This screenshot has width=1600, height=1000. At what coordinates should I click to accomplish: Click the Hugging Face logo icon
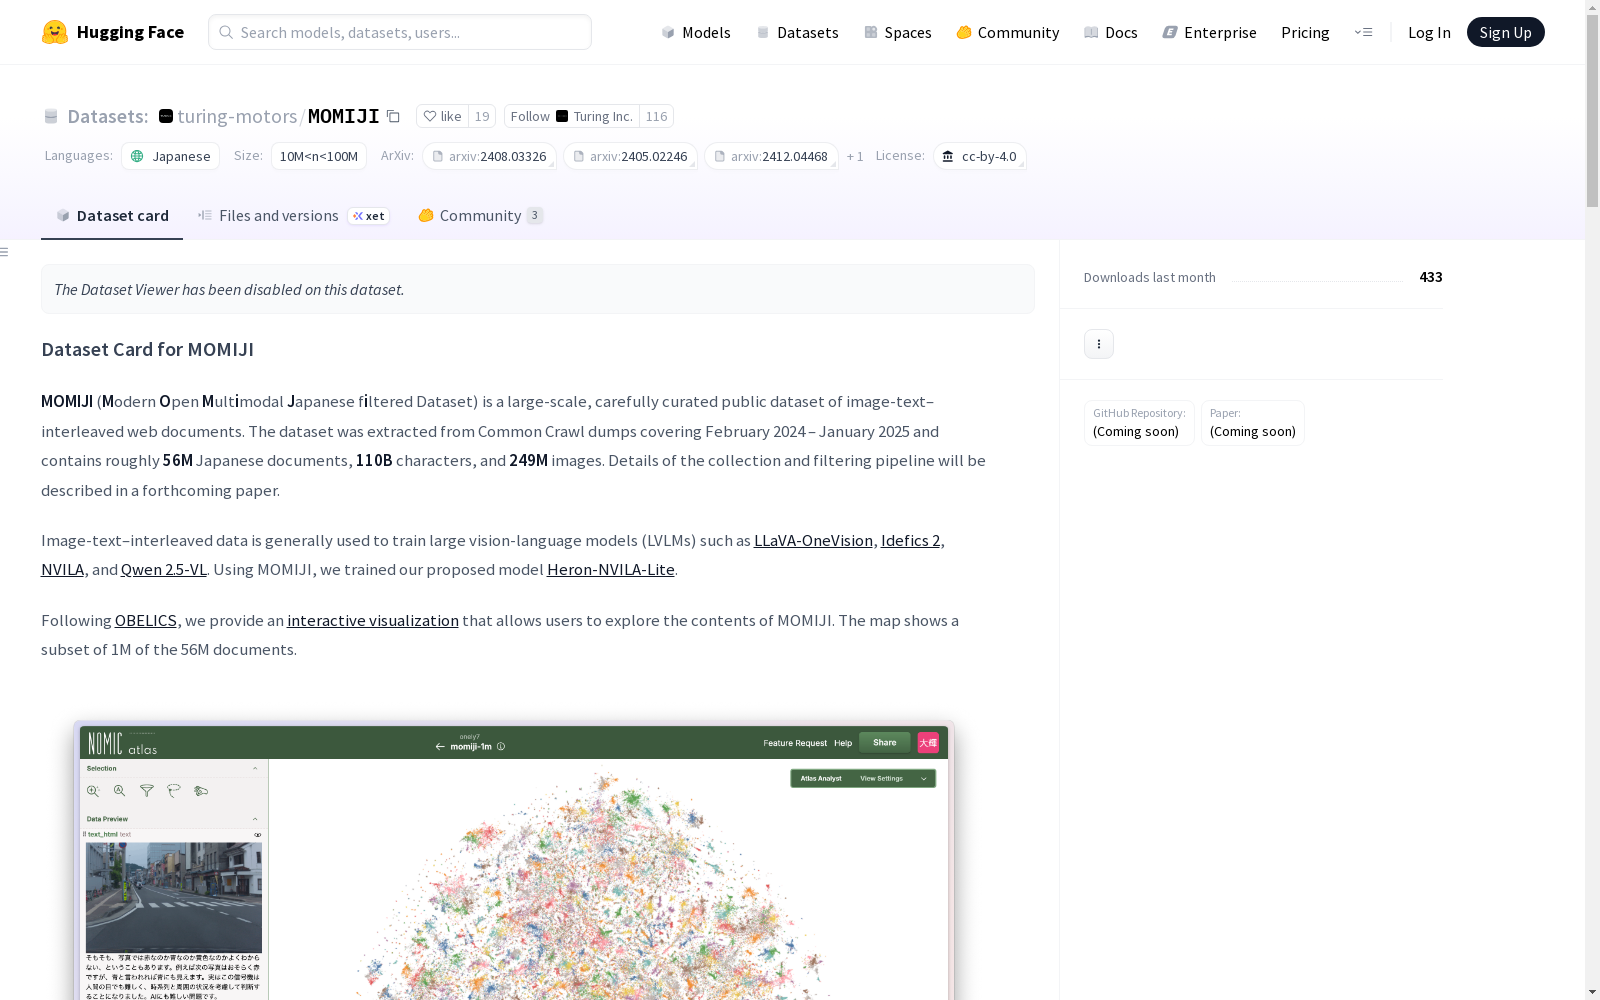click(x=55, y=32)
